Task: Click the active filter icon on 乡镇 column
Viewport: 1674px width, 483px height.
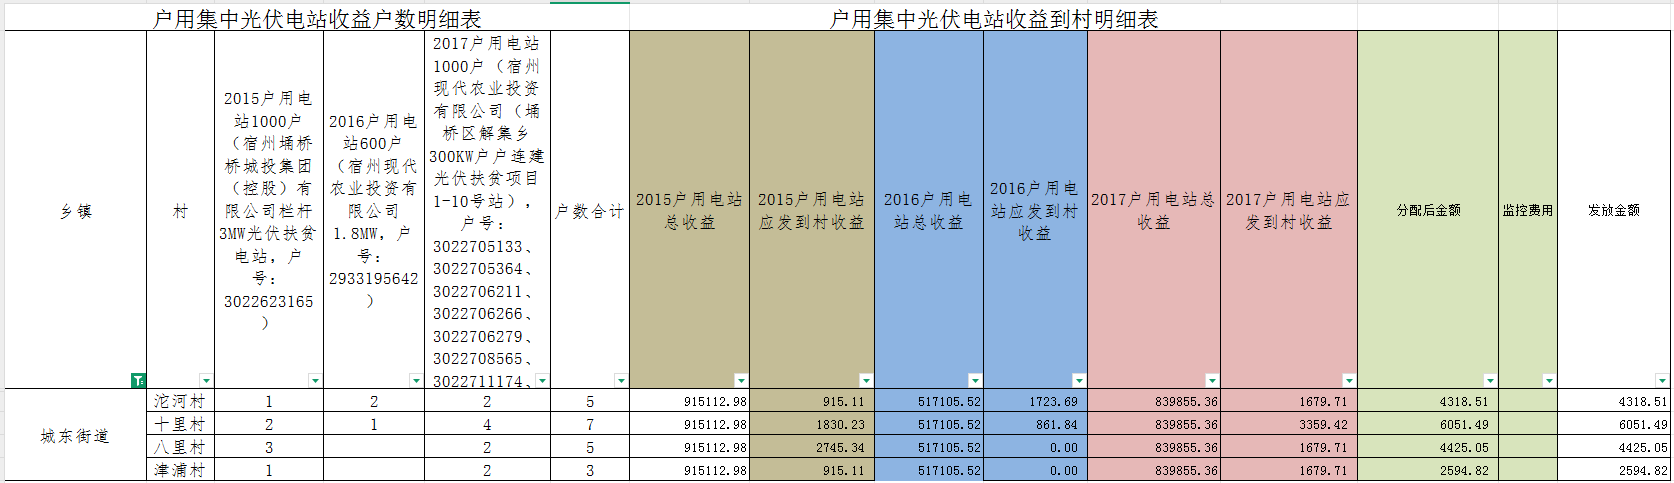Action: pos(138,381)
